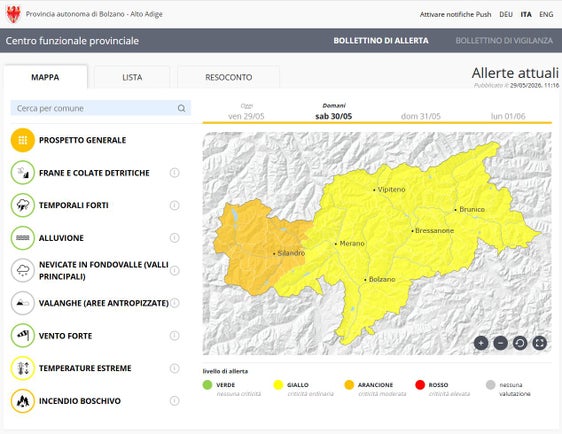Open Bollettino di Vigilanza section
Viewport: 562px width, 434px height.
[504, 40]
